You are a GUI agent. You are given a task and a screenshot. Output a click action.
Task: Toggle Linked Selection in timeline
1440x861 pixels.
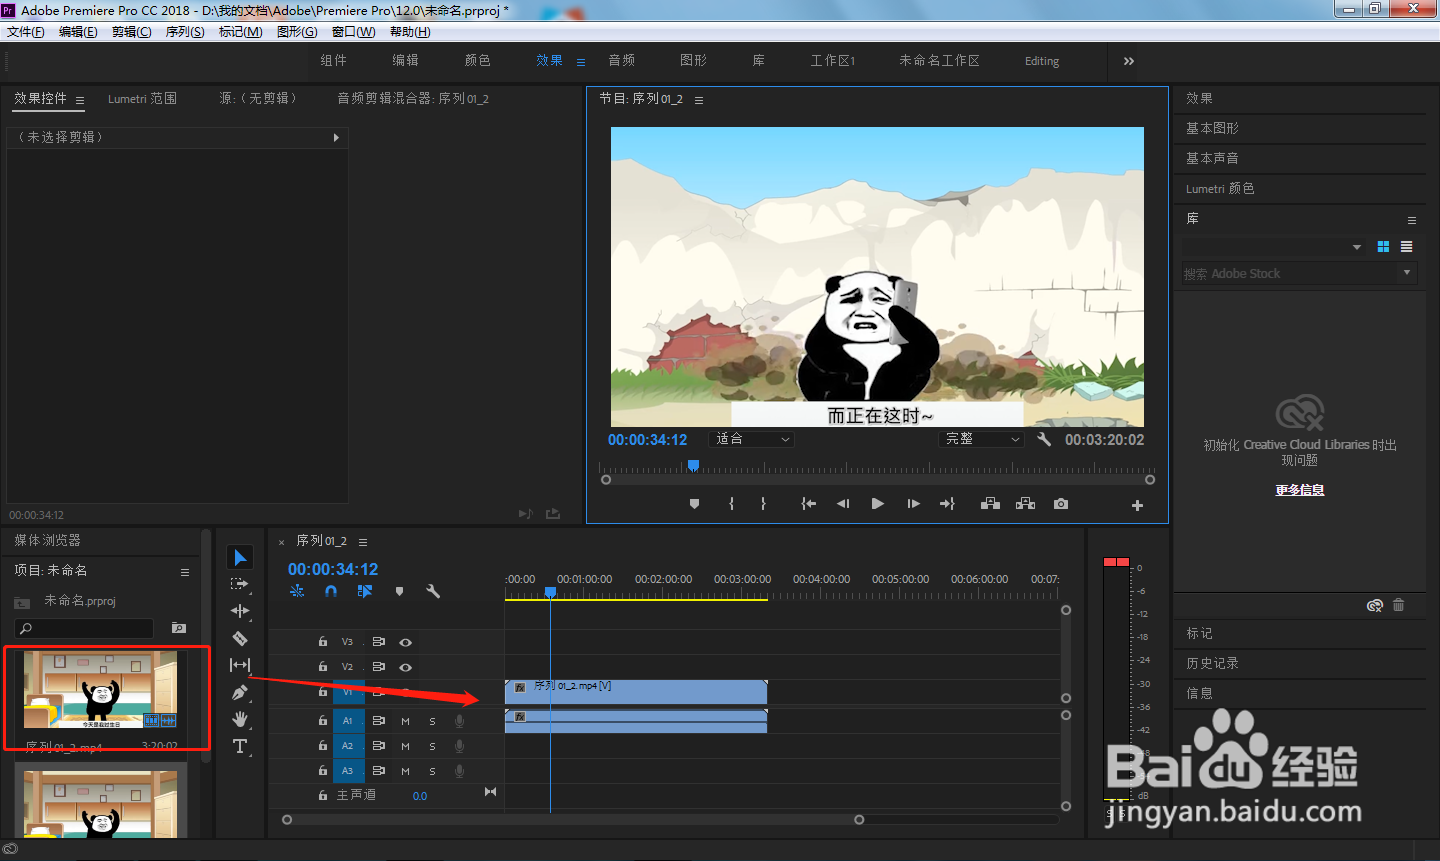365,591
